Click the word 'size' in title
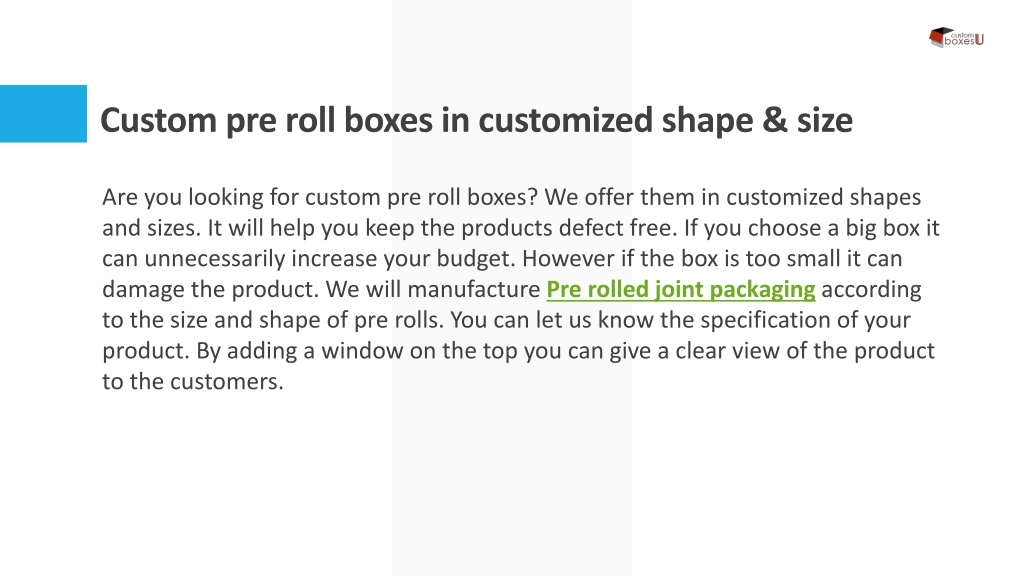This screenshot has width=1024, height=576. coord(825,121)
